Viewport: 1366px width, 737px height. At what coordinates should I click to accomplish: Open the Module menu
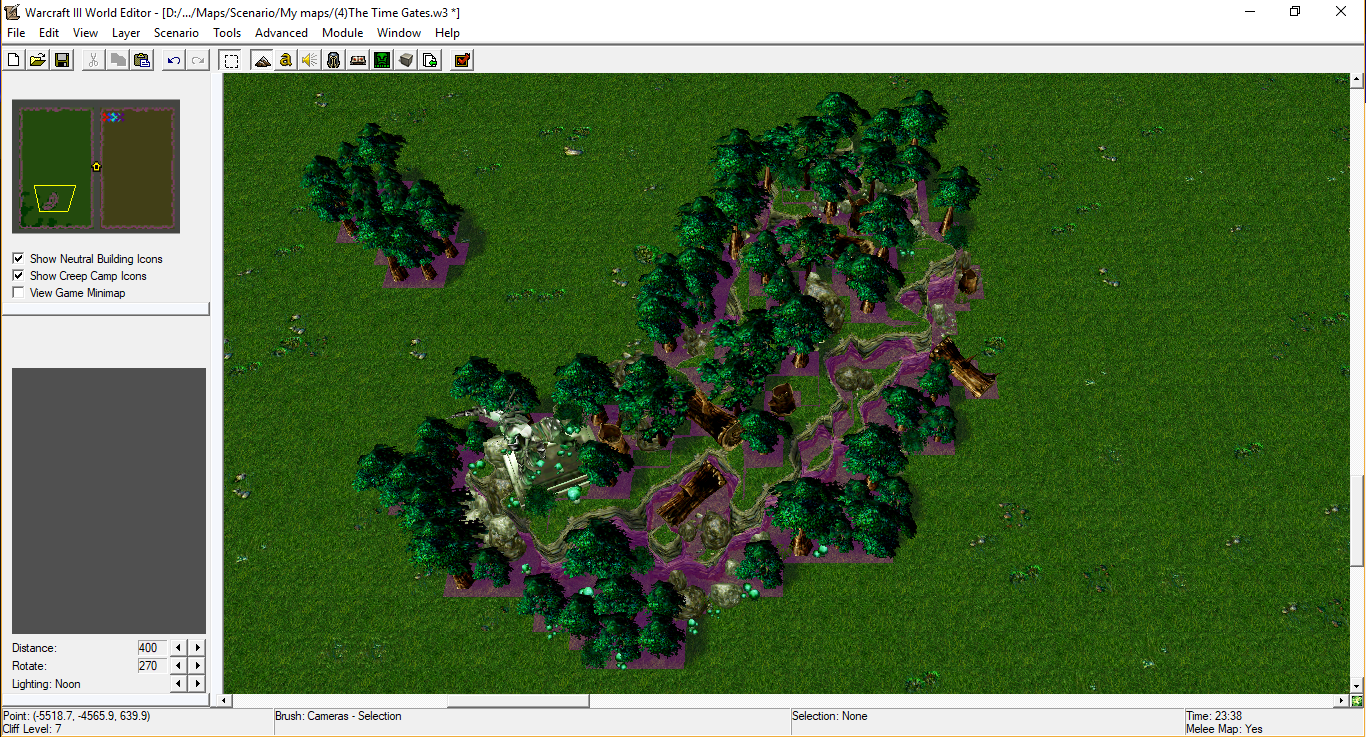click(342, 33)
